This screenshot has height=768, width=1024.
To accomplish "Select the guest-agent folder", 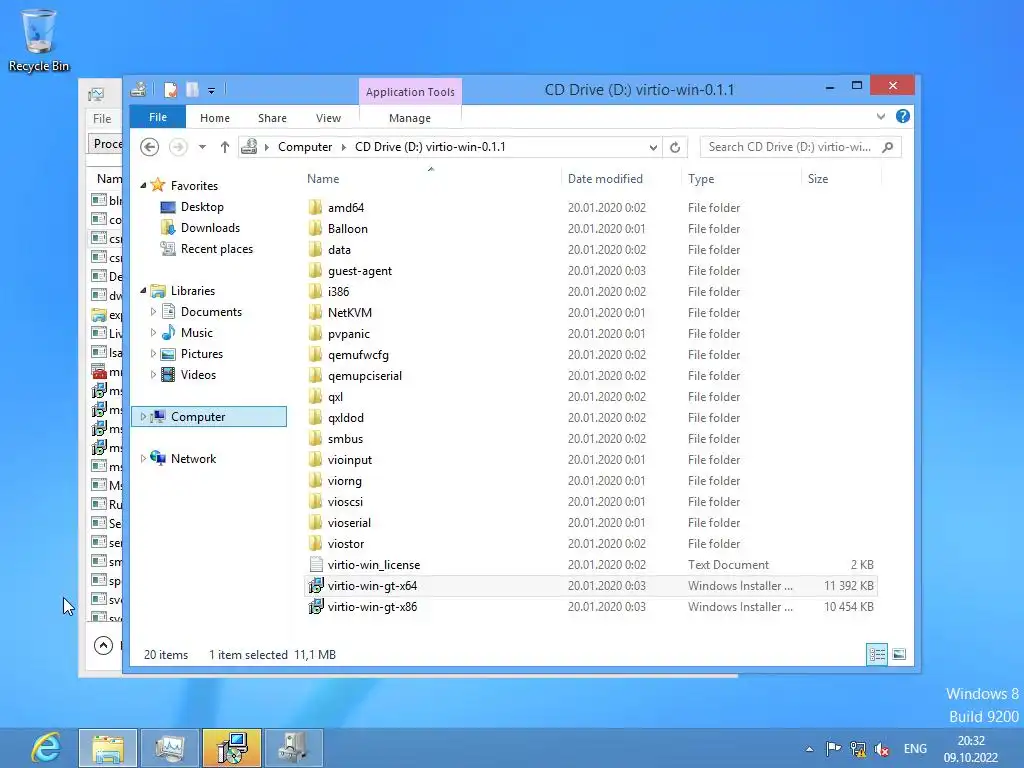I will coord(360,270).
